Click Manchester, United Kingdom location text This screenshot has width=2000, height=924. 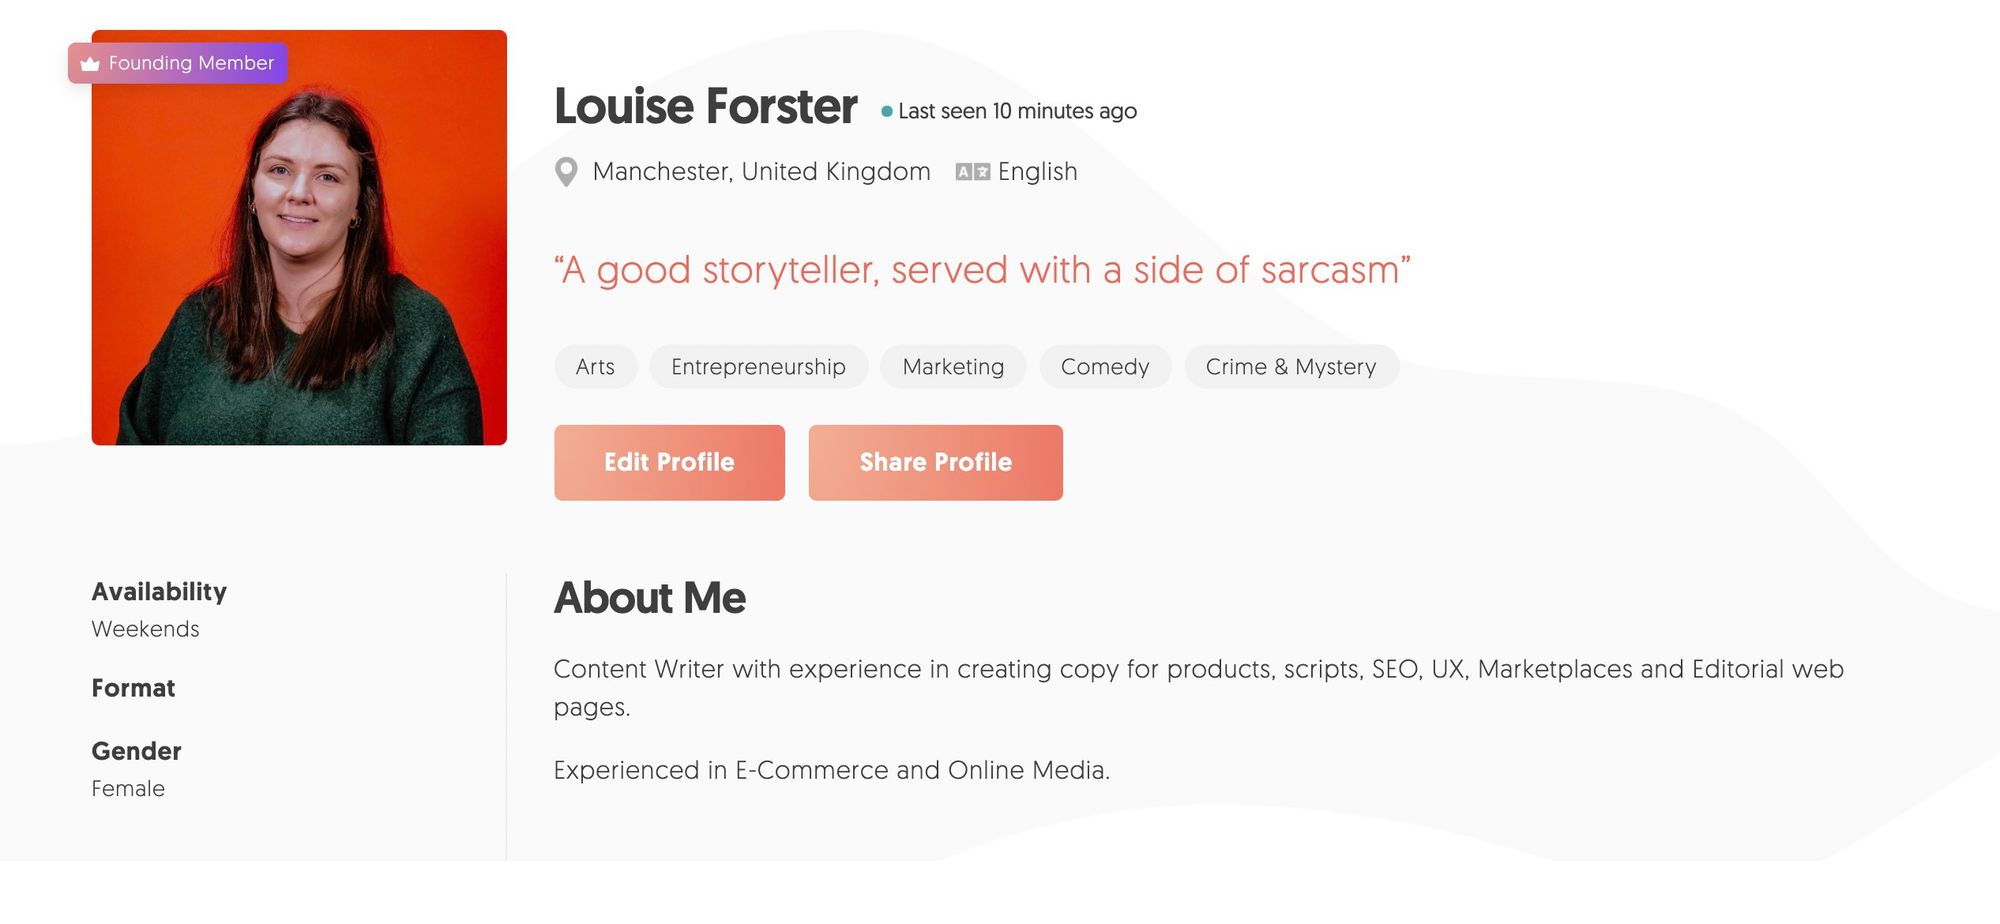tap(760, 171)
